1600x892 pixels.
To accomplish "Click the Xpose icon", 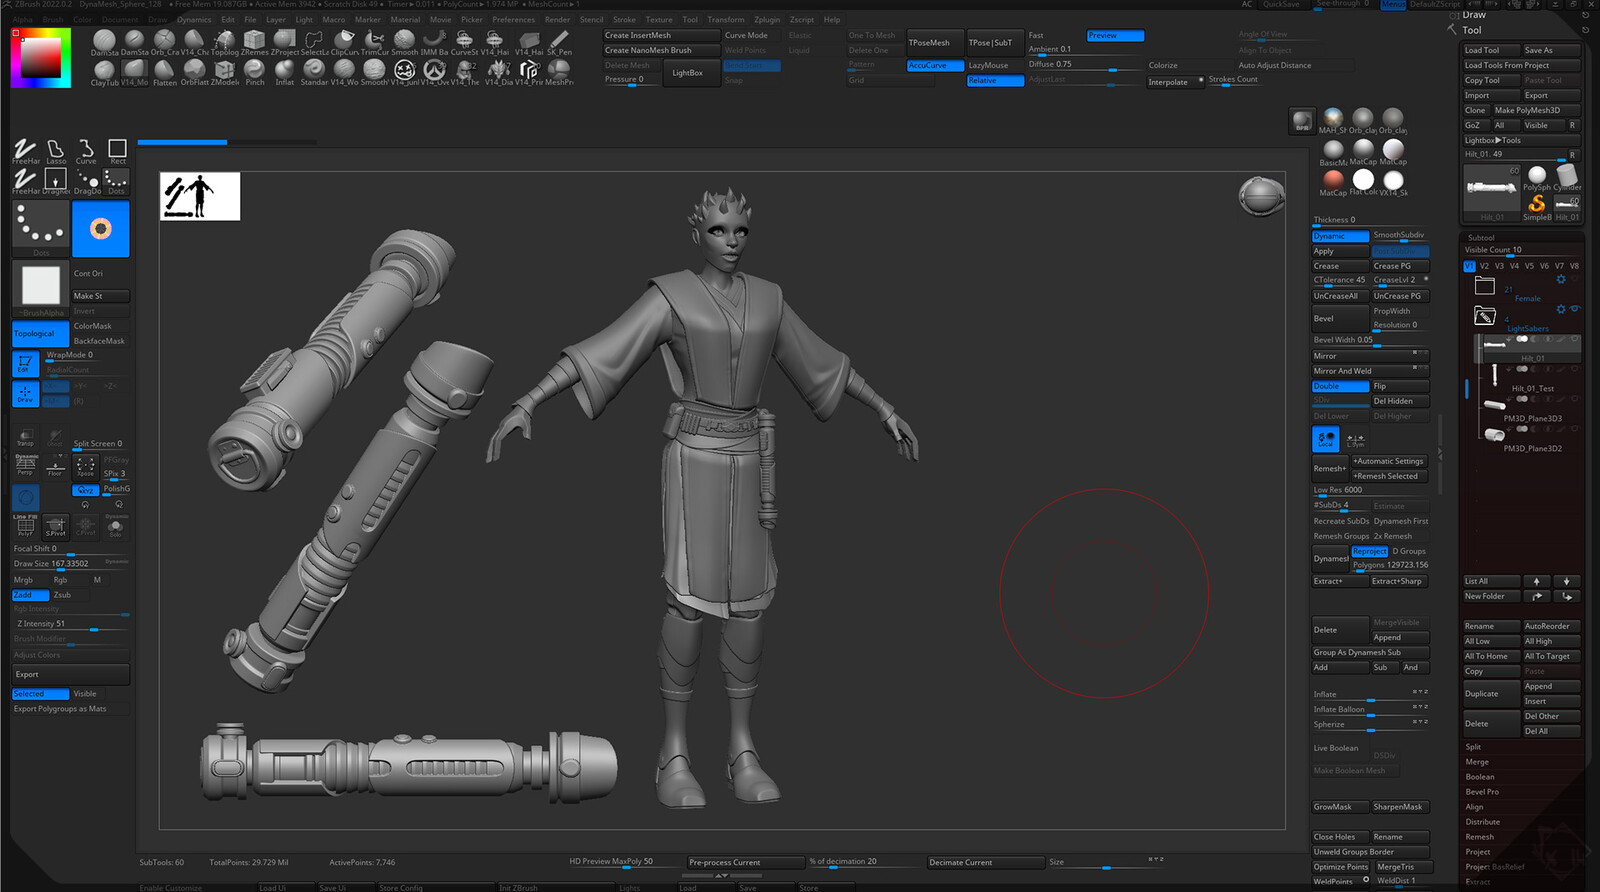I will 86,467.
